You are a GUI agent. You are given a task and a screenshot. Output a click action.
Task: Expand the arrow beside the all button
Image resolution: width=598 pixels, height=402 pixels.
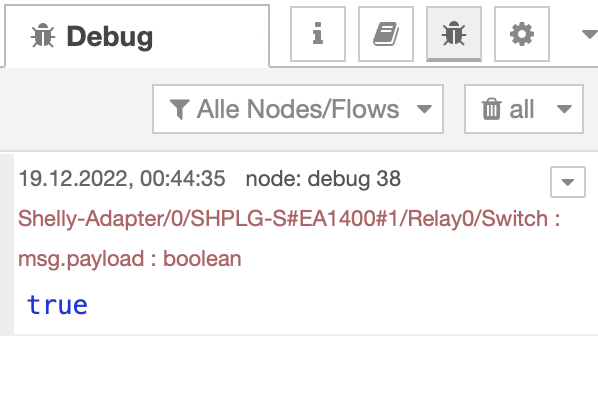click(564, 109)
